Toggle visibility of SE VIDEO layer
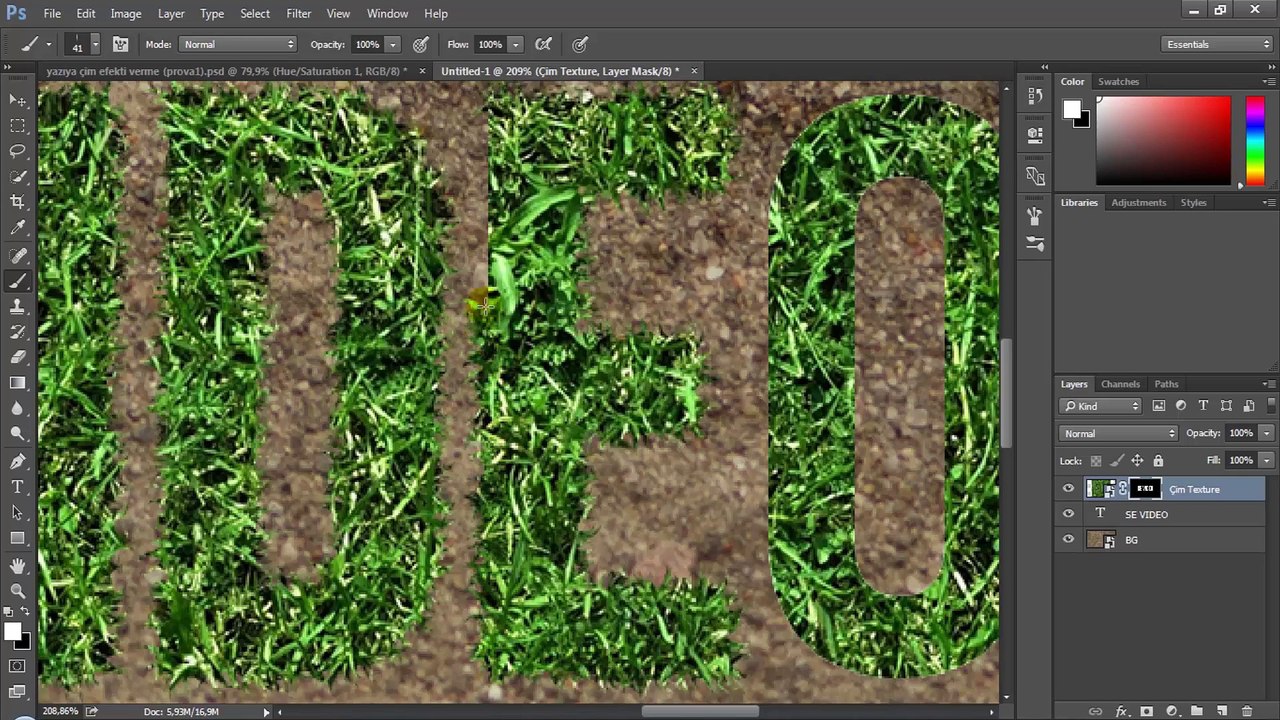Image resolution: width=1280 pixels, height=720 pixels. pyautogui.click(x=1068, y=514)
